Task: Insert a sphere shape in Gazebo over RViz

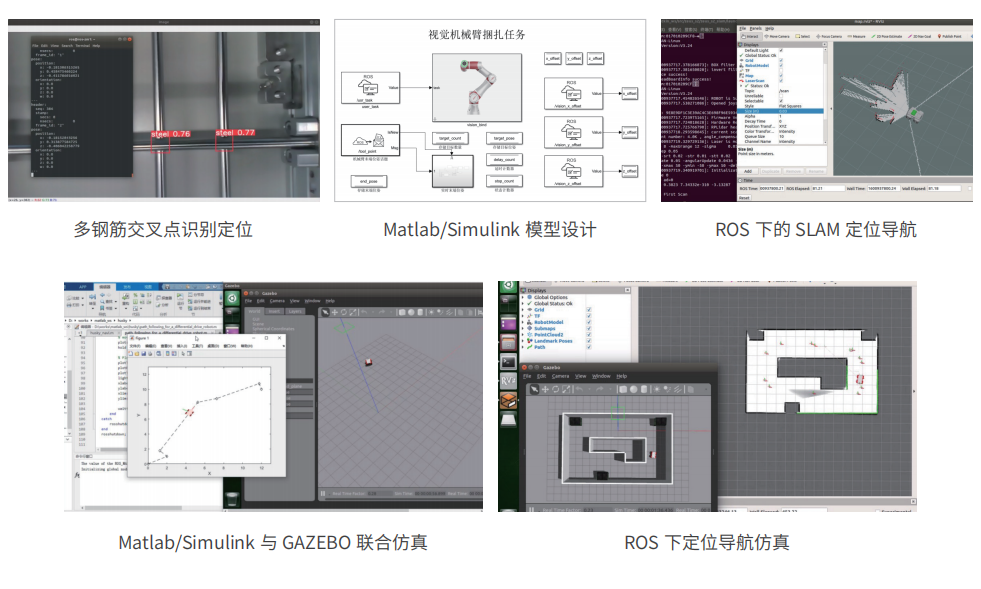Action: click(x=634, y=389)
